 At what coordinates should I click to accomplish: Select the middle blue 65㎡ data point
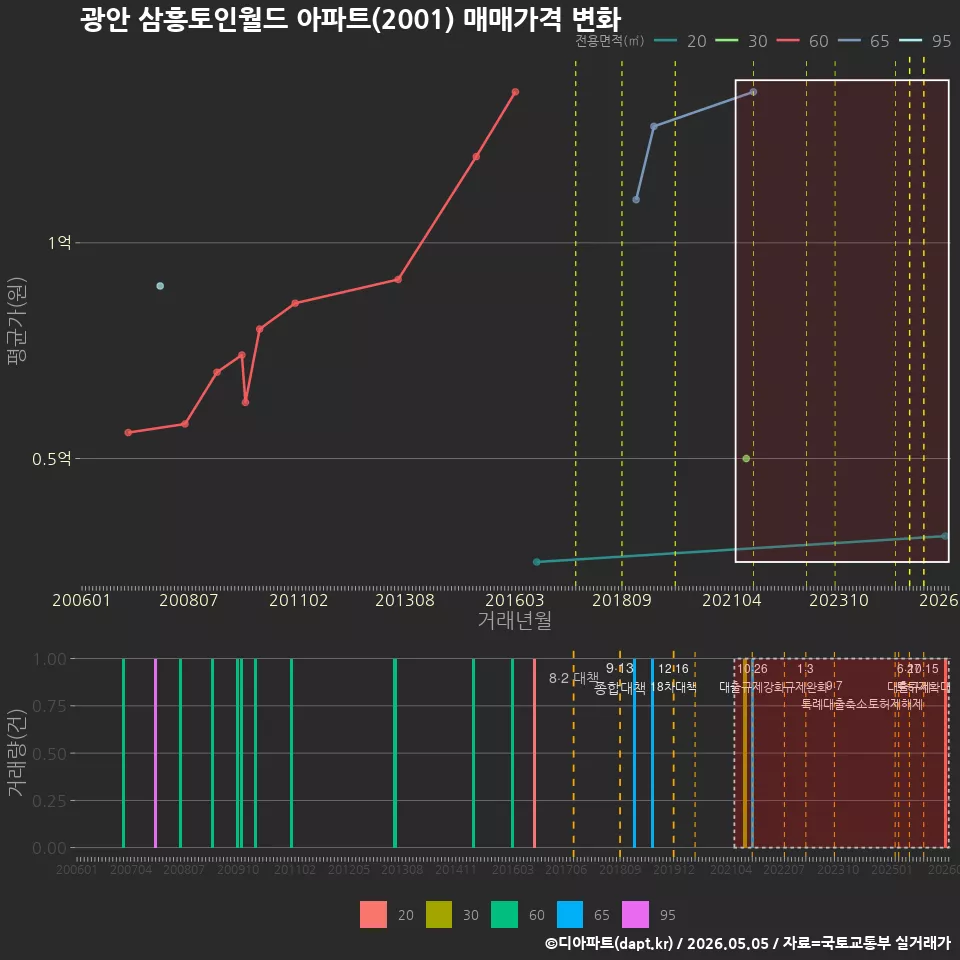click(x=654, y=126)
